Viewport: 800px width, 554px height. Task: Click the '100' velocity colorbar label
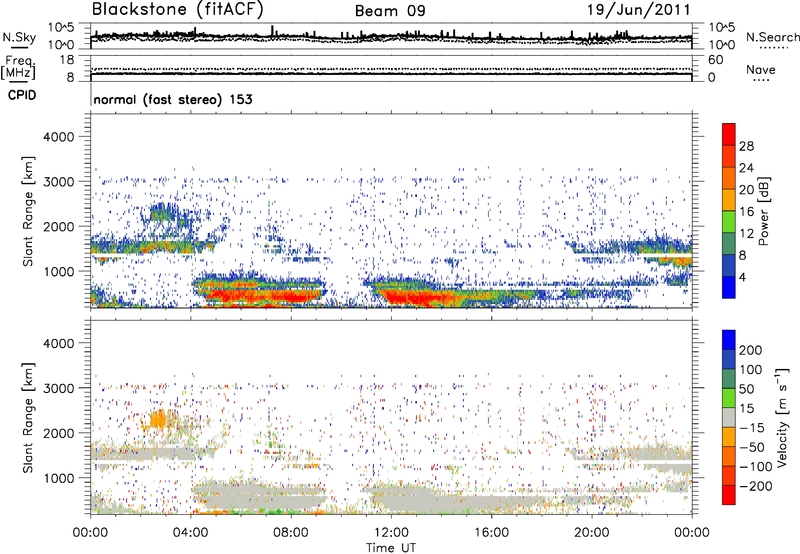(x=751, y=370)
